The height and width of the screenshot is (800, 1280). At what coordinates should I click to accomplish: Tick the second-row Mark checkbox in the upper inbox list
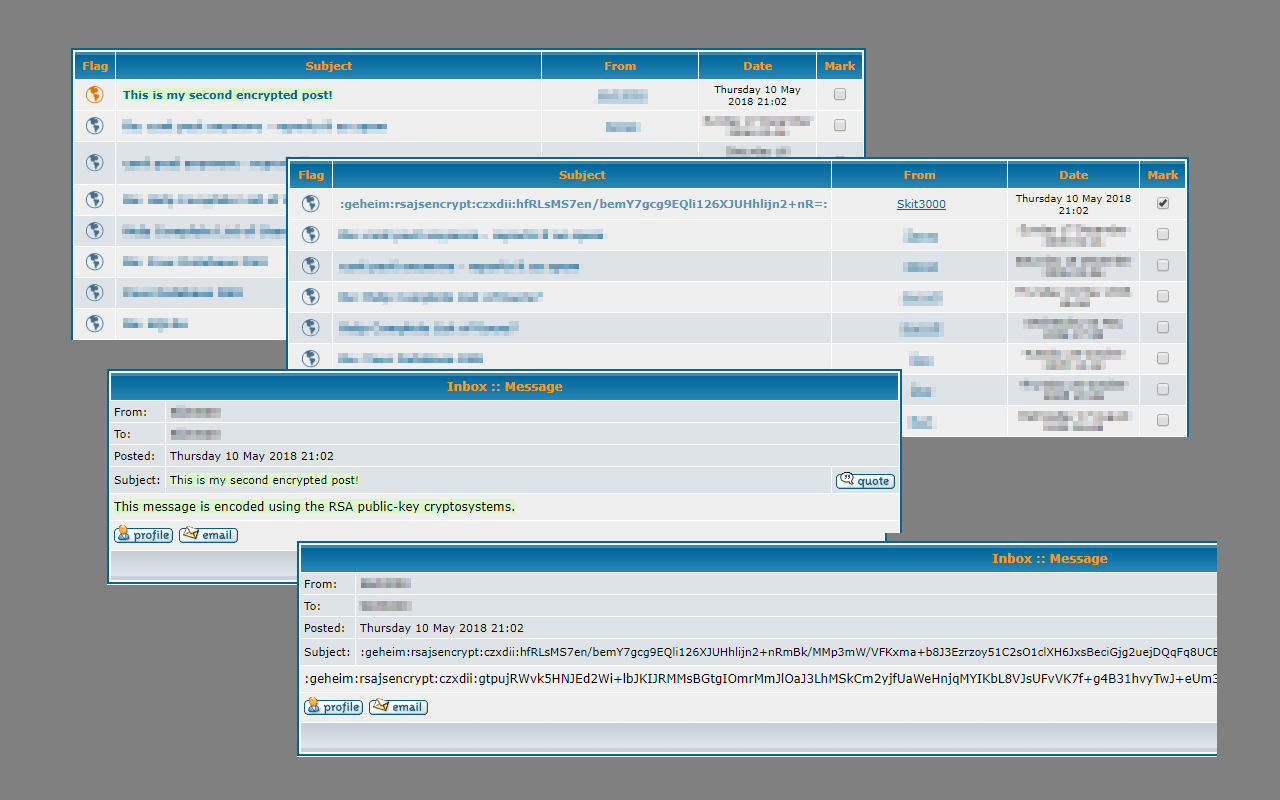pos(840,126)
